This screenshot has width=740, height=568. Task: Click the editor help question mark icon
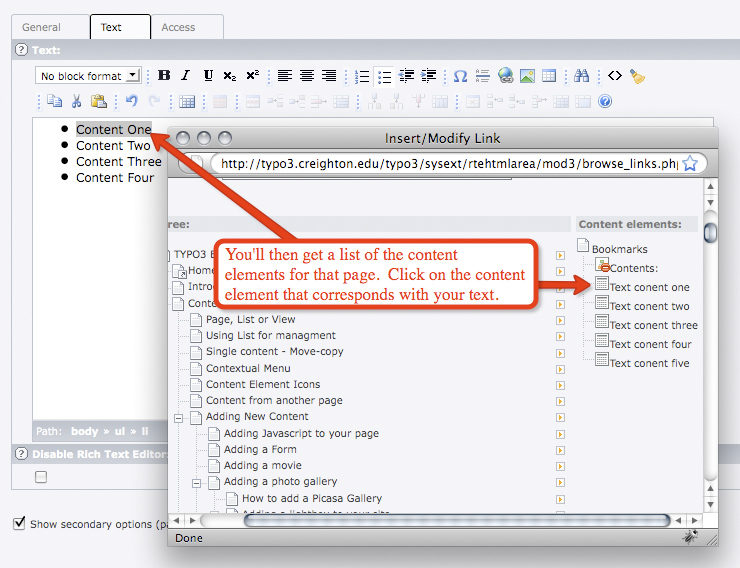(x=605, y=101)
